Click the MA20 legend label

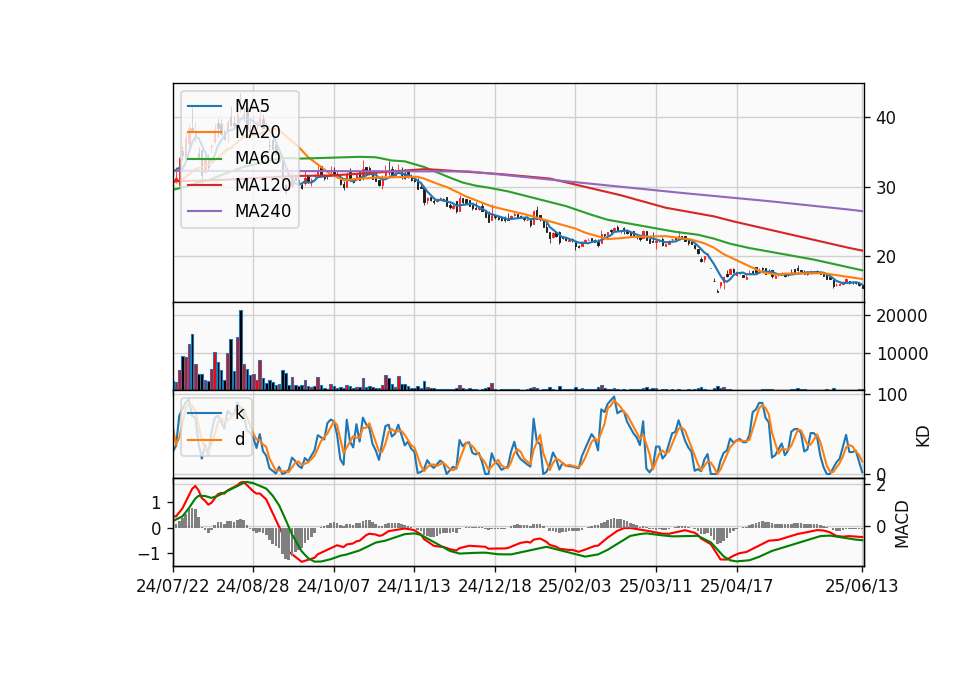[258, 132]
